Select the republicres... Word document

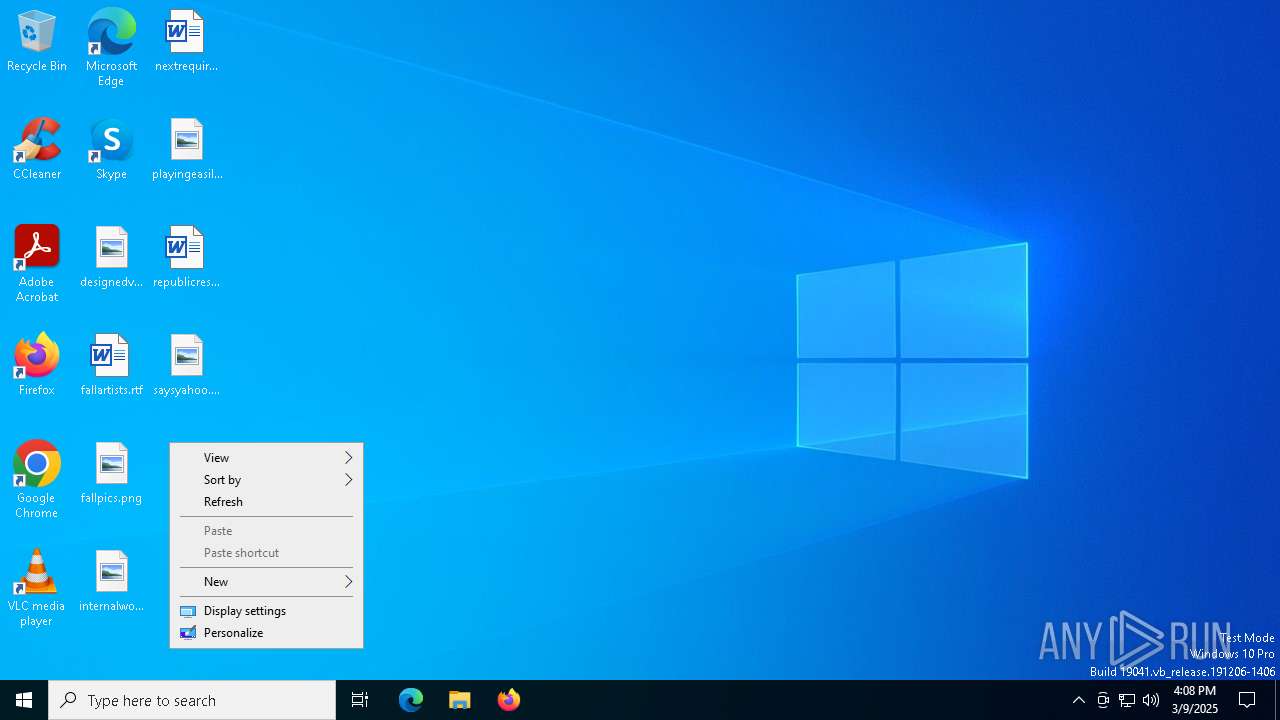(186, 258)
